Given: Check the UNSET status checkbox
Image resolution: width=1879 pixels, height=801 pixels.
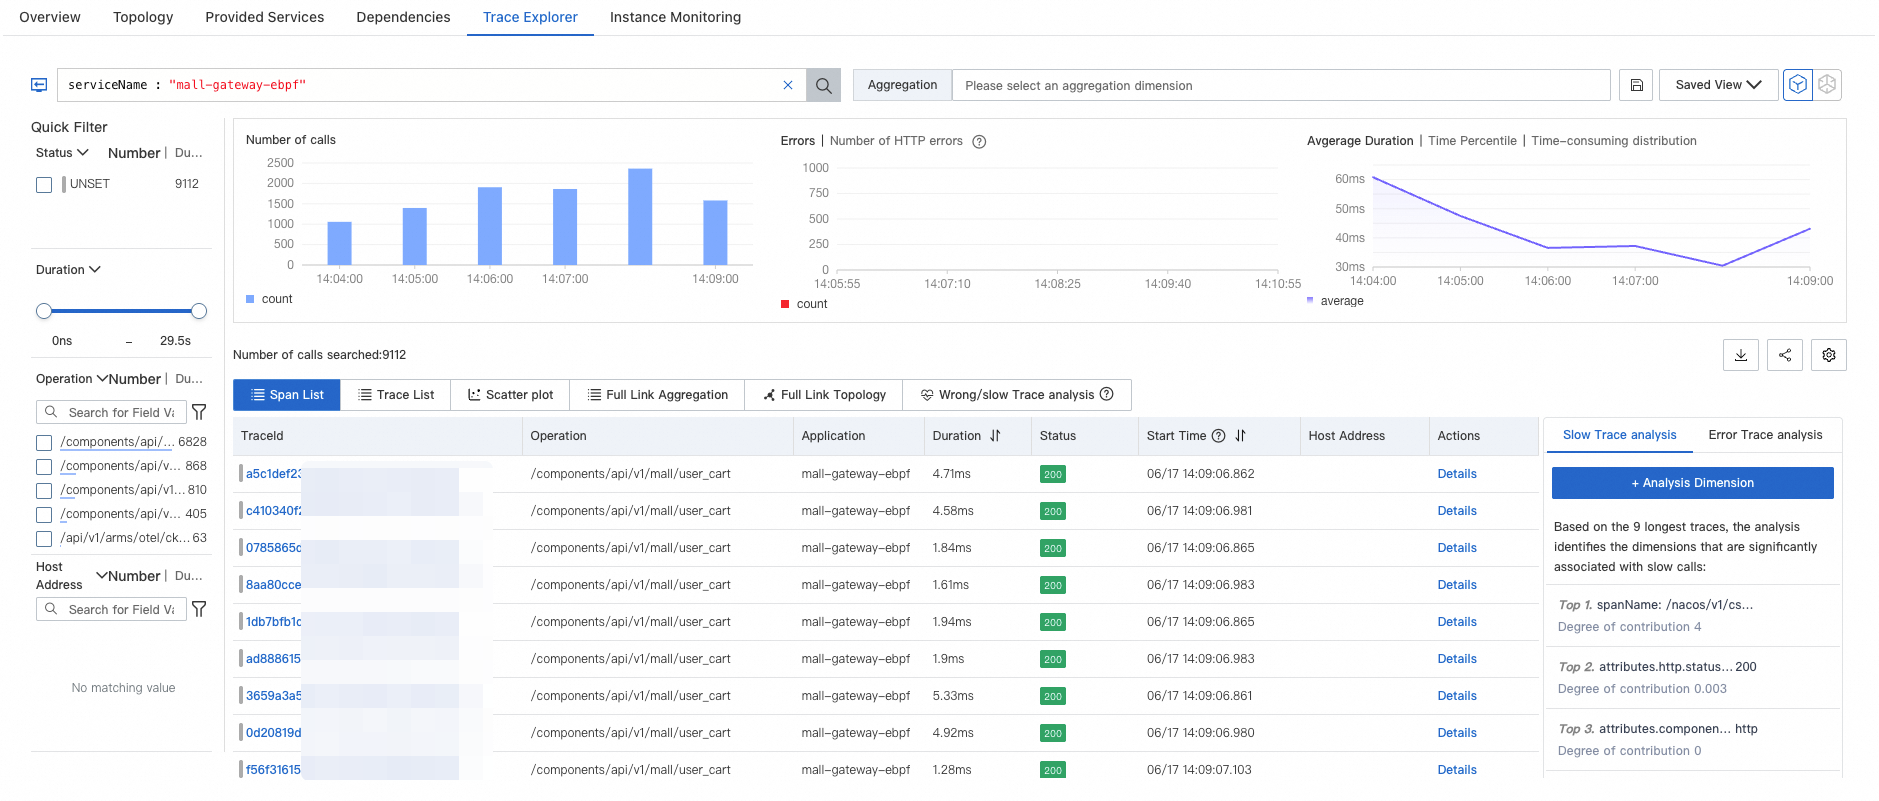Looking at the screenshot, I should point(44,185).
